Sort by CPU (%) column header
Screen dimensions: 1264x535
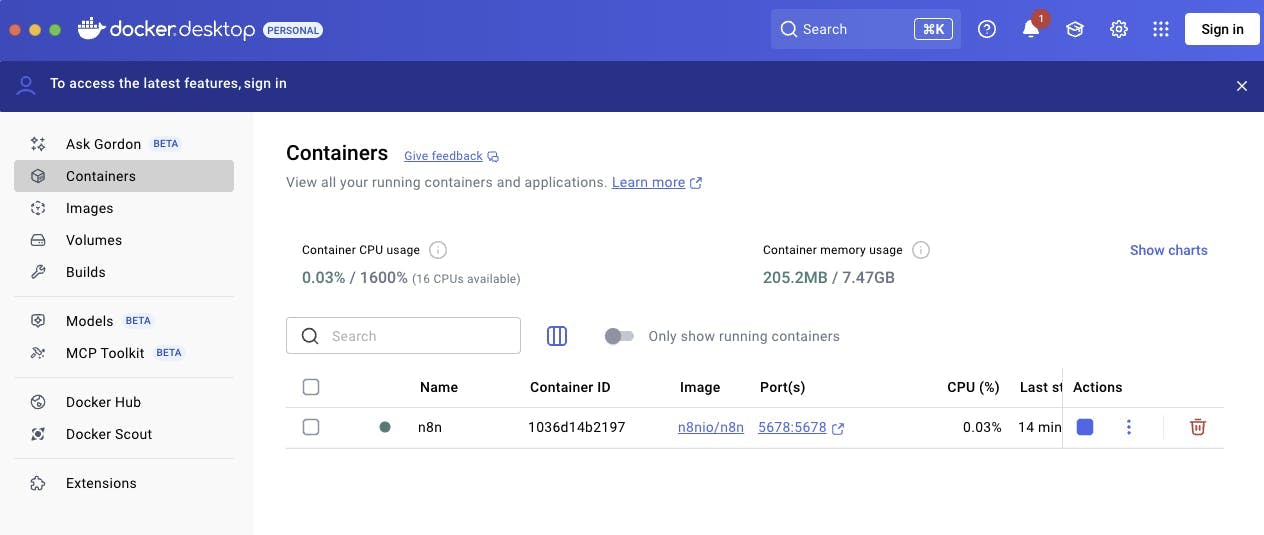[973, 387]
